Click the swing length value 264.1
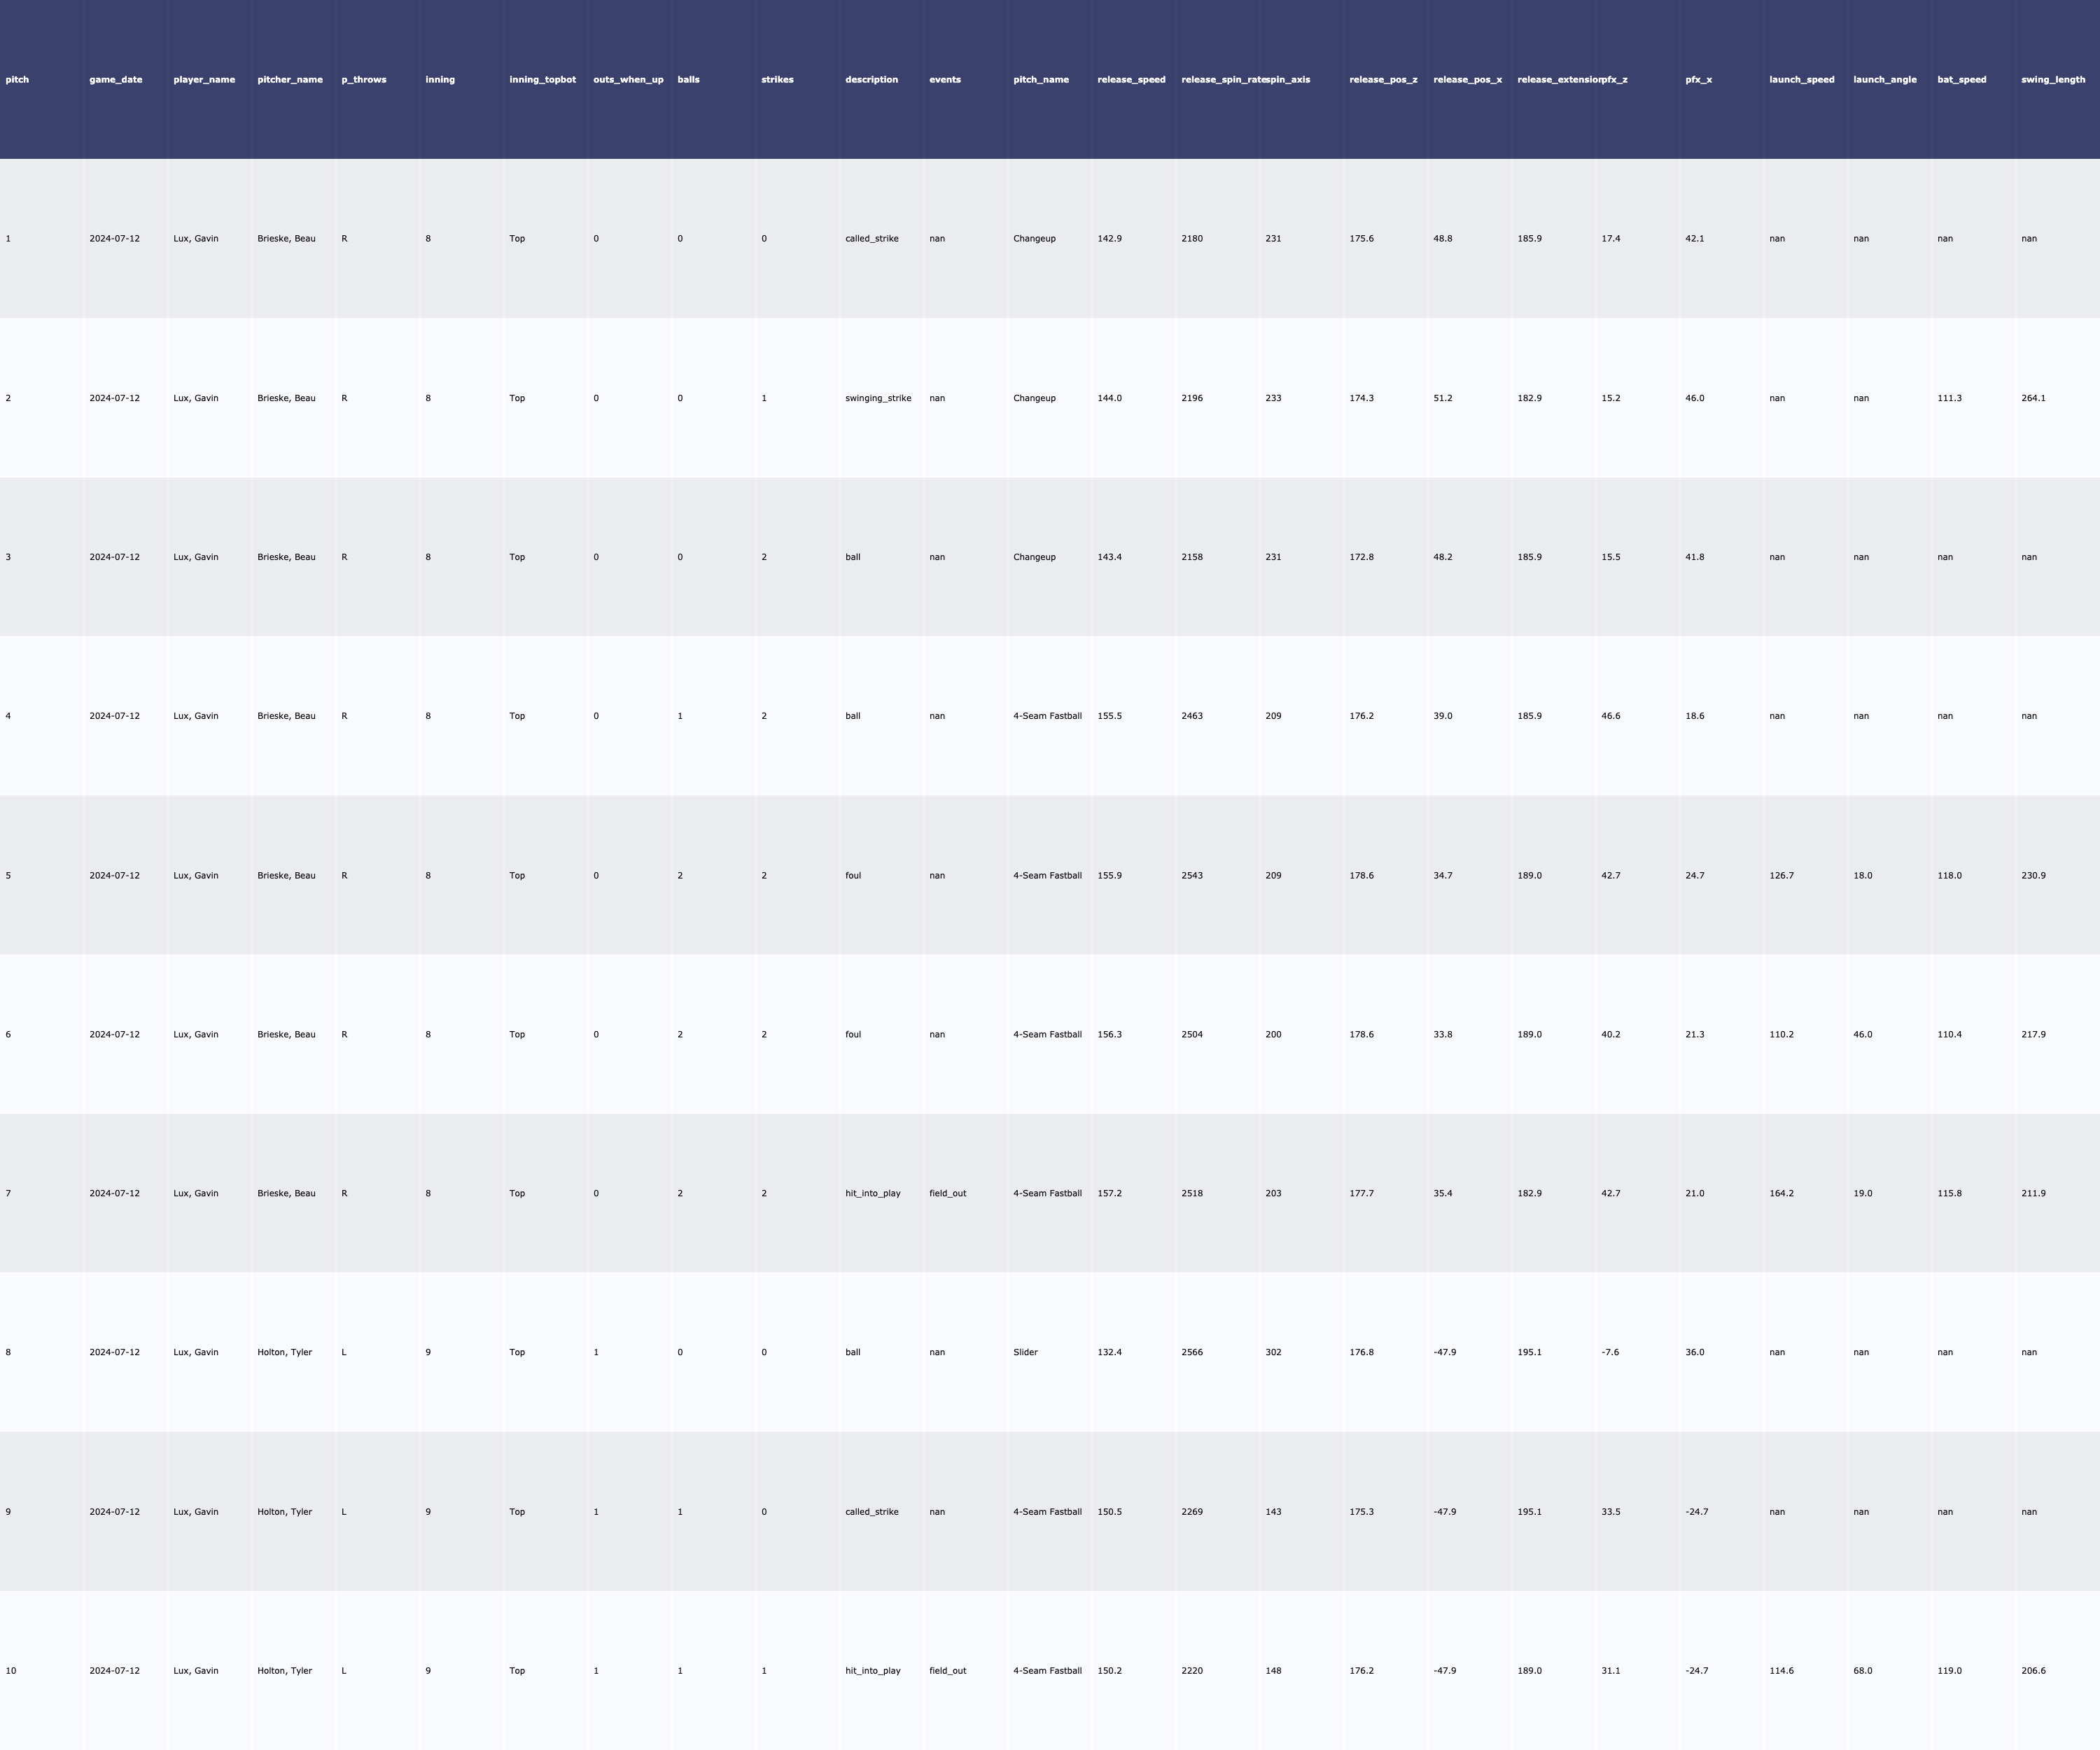This screenshot has height=1750, width=2100. pyautogui.click(x=2033, y=398)
